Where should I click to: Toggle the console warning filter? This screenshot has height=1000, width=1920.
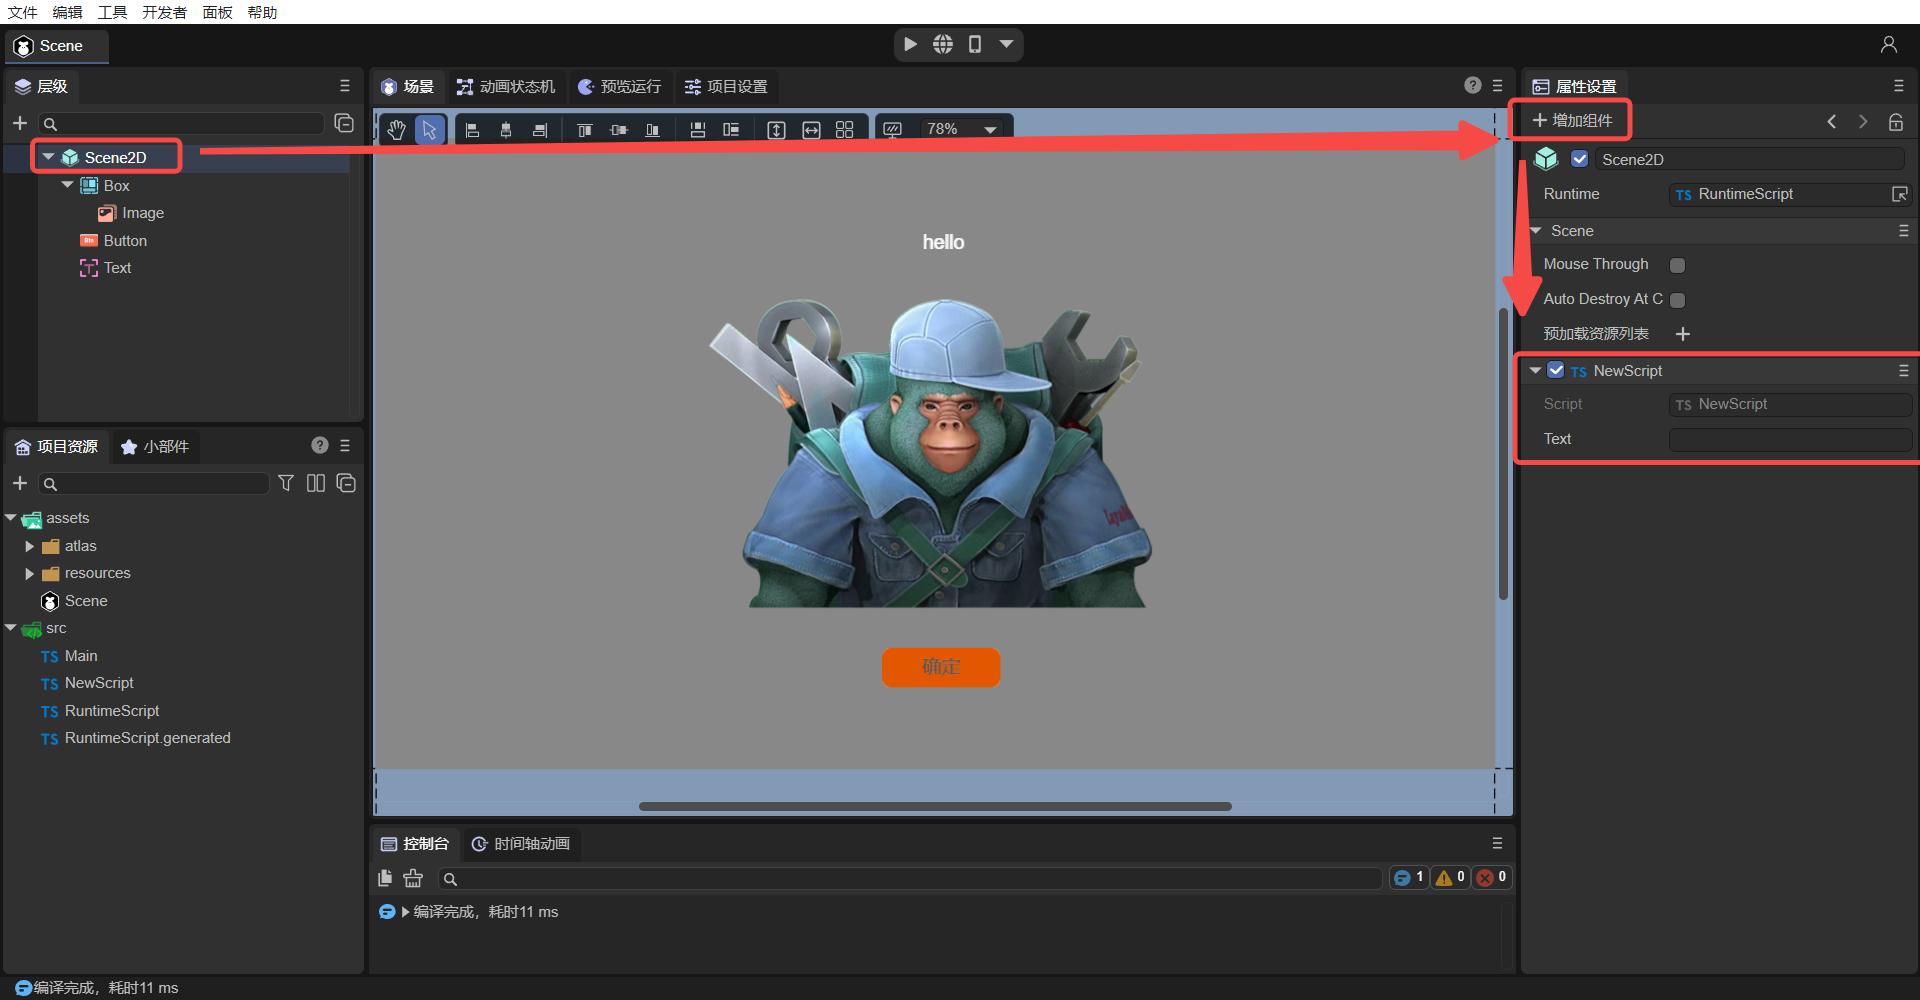pos(1450,877)
